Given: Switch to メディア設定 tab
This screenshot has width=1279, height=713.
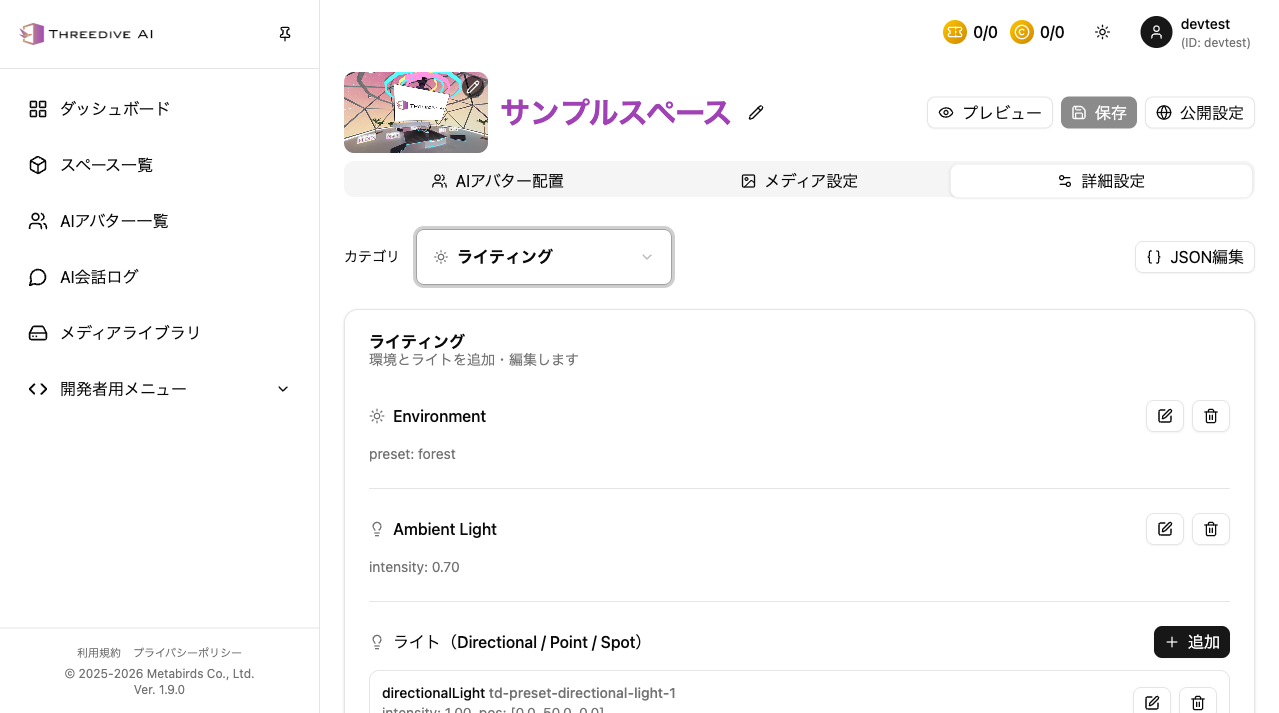Looking at the screenshot, I should tap(799, 181).
